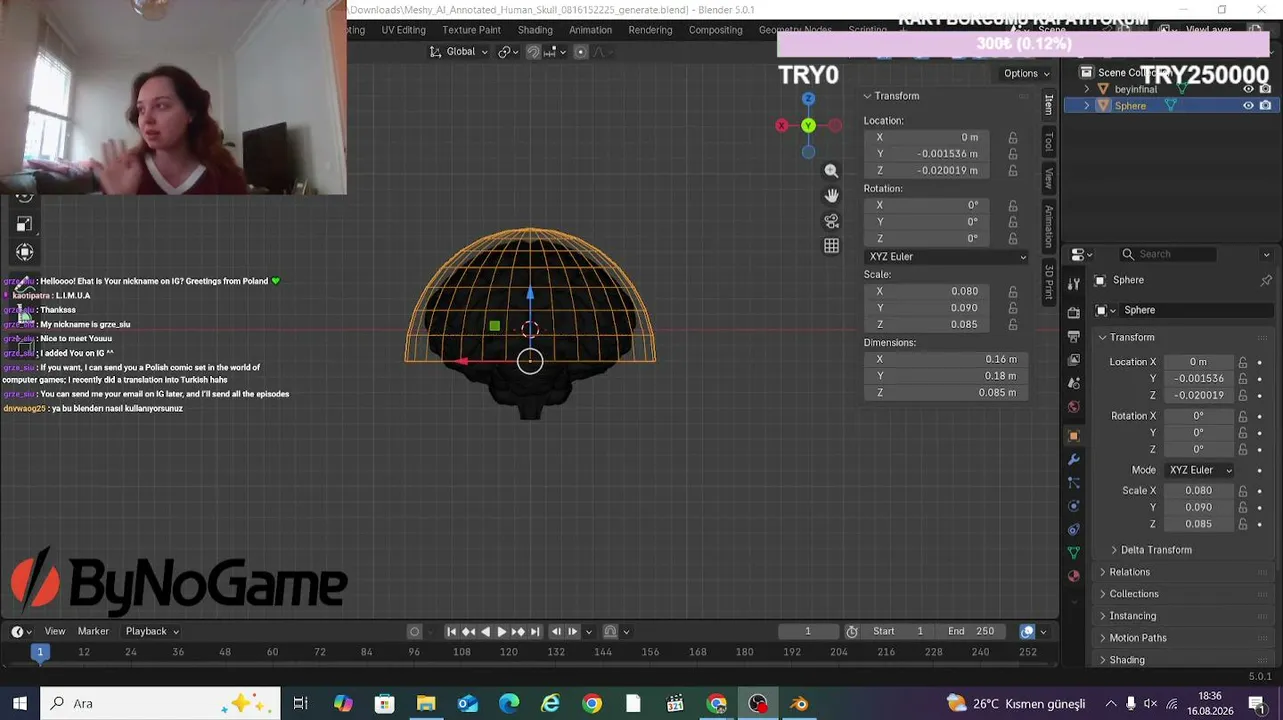Open the View Layer properties tab icon
Viewport: 1283px width, 720px height.
[1074, 360]
